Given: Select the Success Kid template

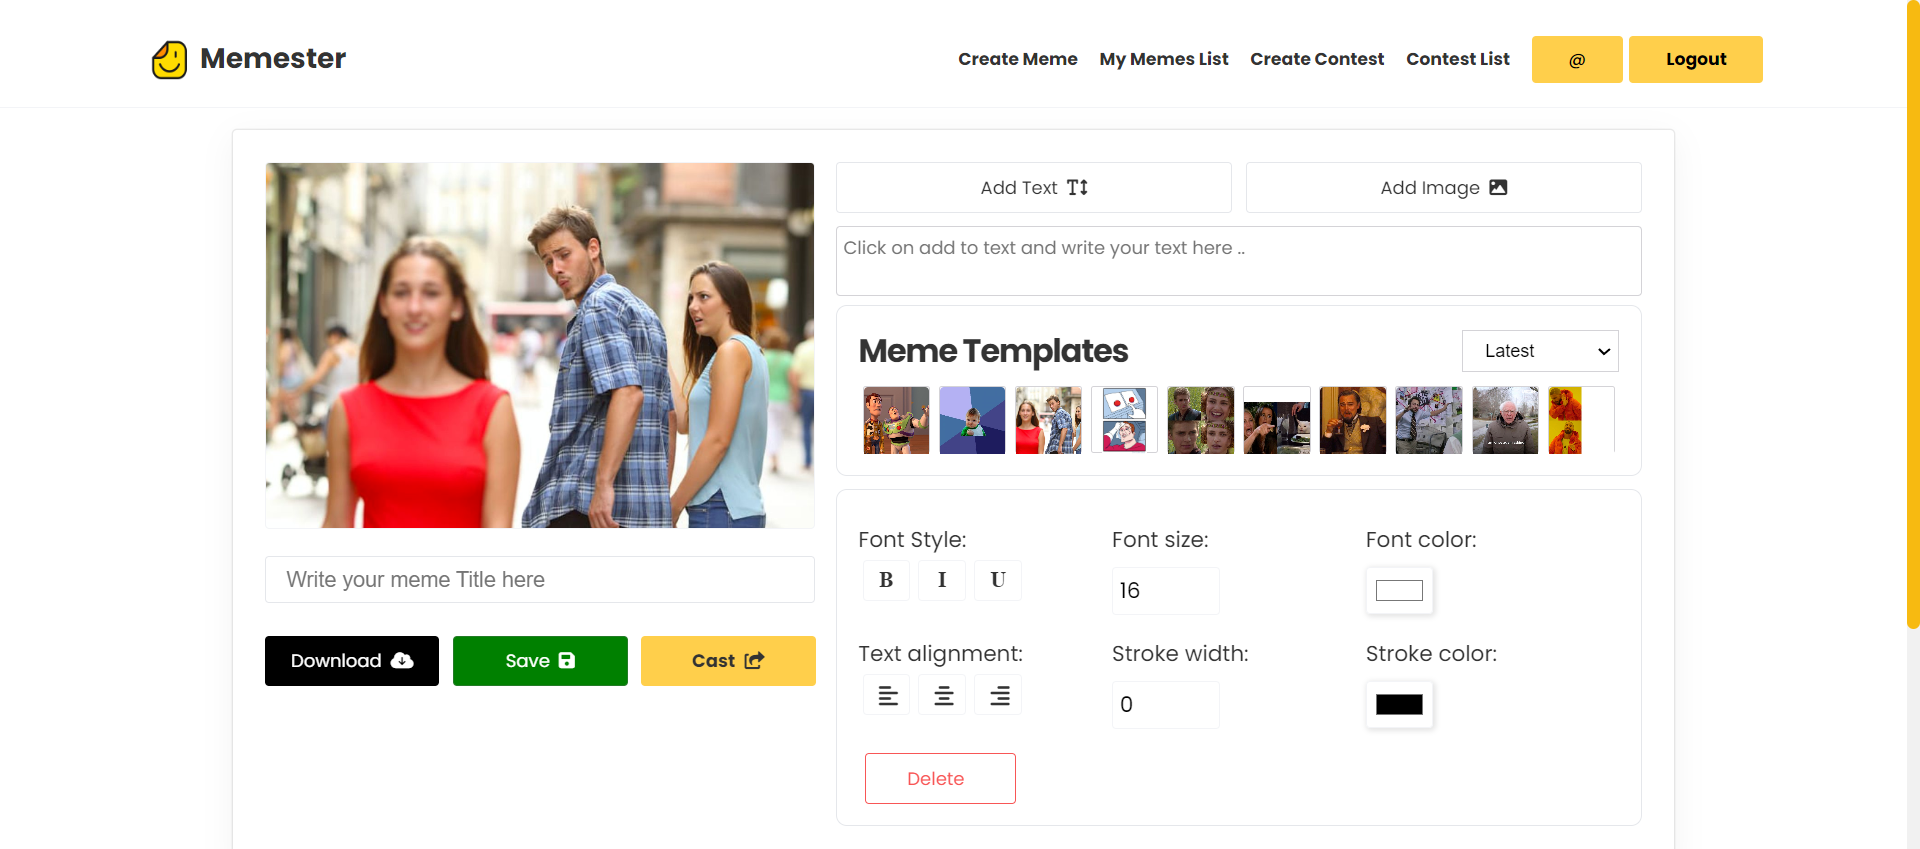Looking at the screenshot, I should [x=972, y=420].
